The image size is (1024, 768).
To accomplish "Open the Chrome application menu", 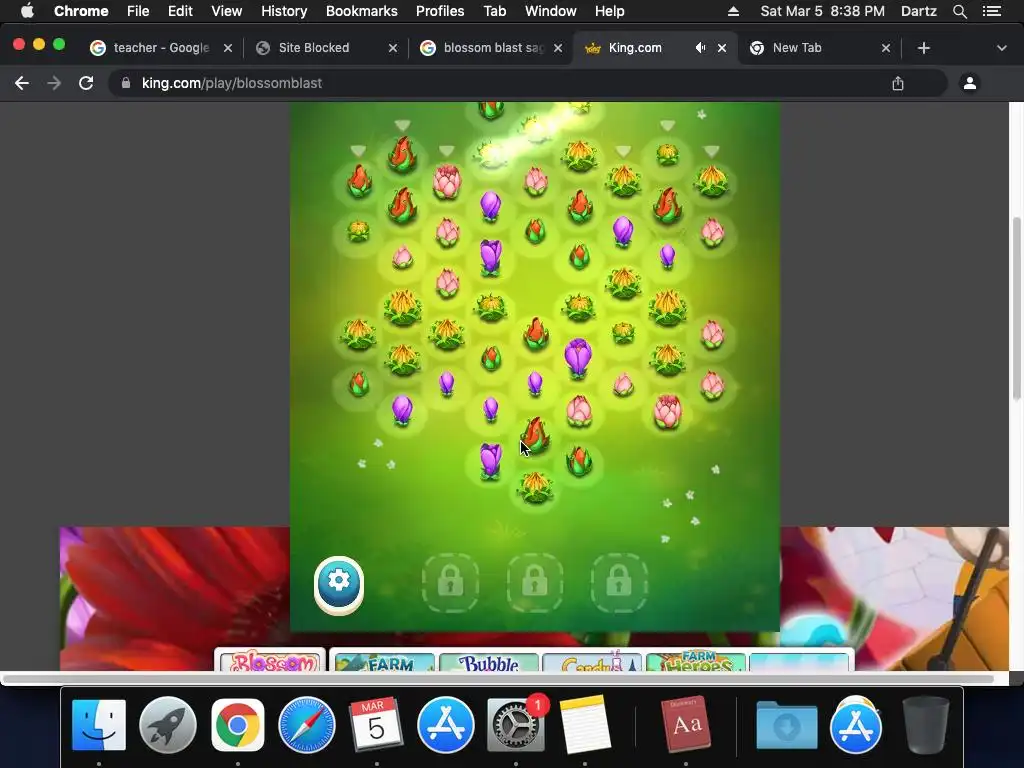I will 81,11.
